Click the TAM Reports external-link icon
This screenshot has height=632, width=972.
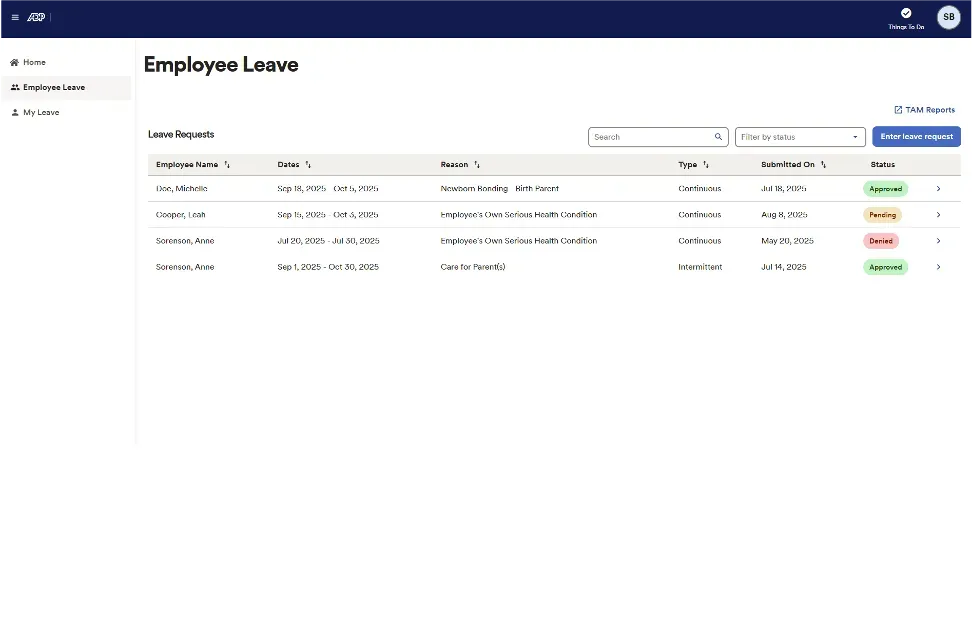coord(898,109)
